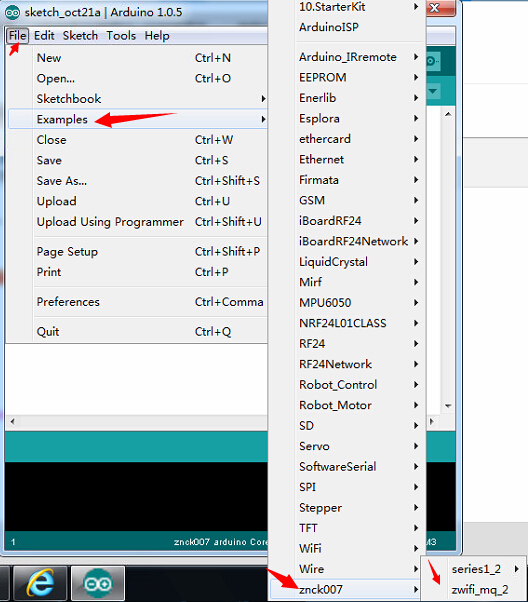Open the RF24 examples entry
Screen dimensions: 528x602
[347, 344]
